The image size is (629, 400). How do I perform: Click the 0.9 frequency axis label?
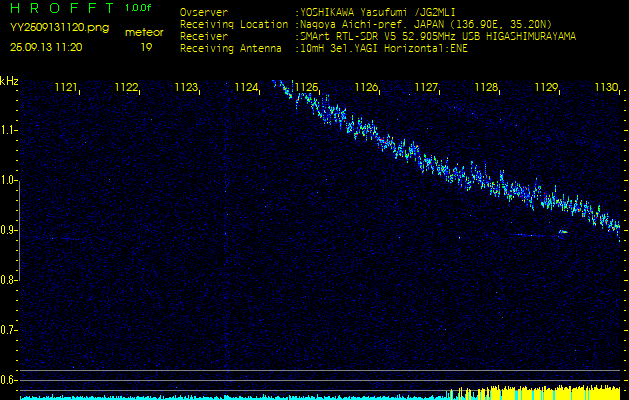pos(9,230)
